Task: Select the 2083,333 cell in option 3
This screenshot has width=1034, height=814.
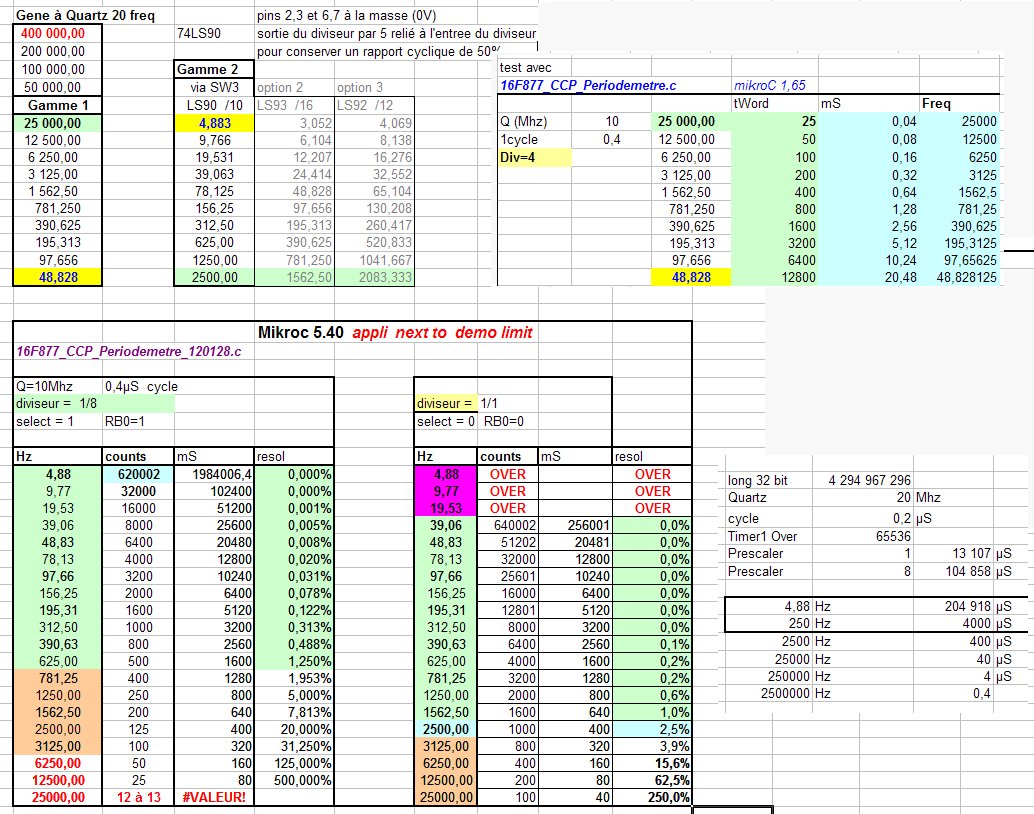Action: (x=375, y=277)
